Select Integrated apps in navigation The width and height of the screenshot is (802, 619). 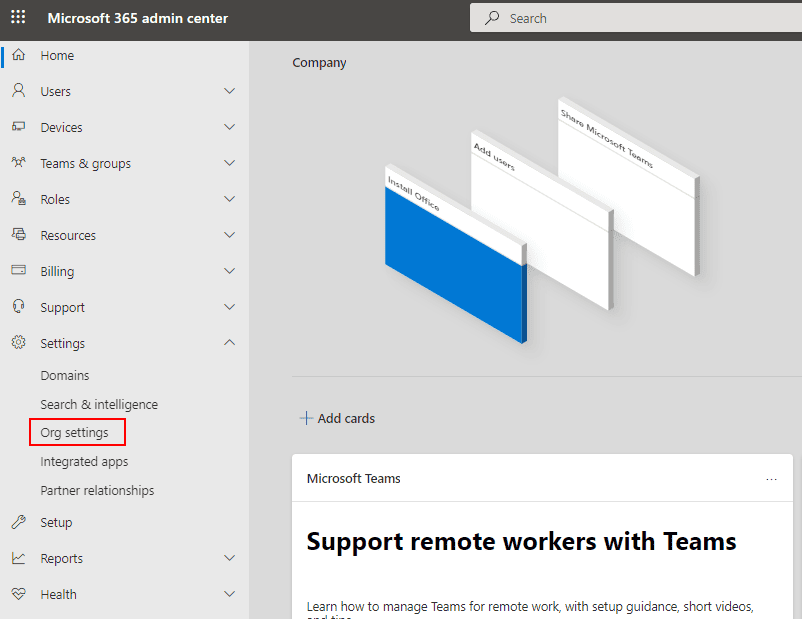click(84, 462)
